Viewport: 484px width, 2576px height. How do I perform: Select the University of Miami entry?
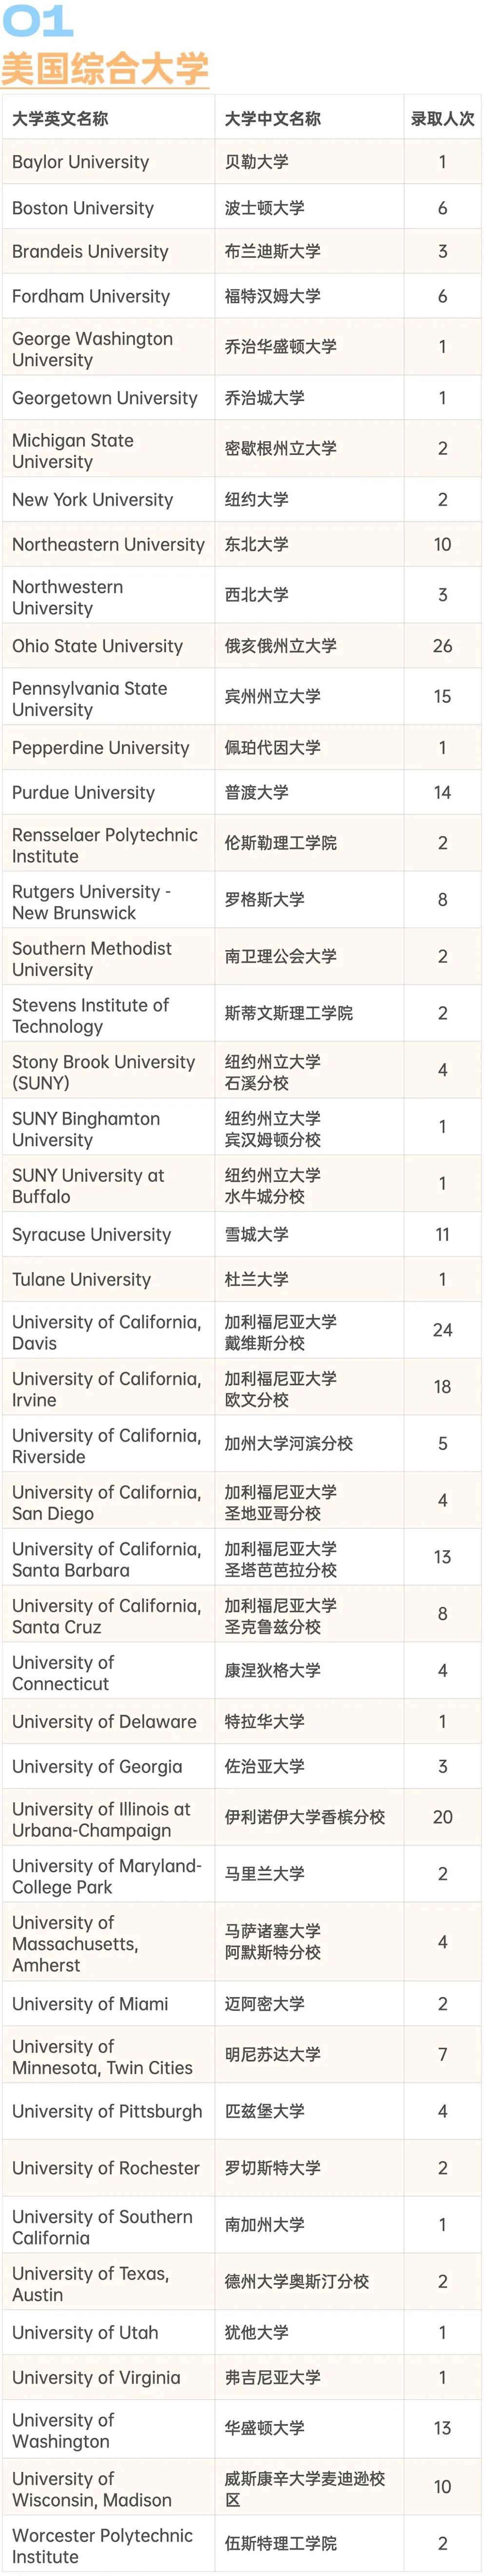click(90, 2004)
